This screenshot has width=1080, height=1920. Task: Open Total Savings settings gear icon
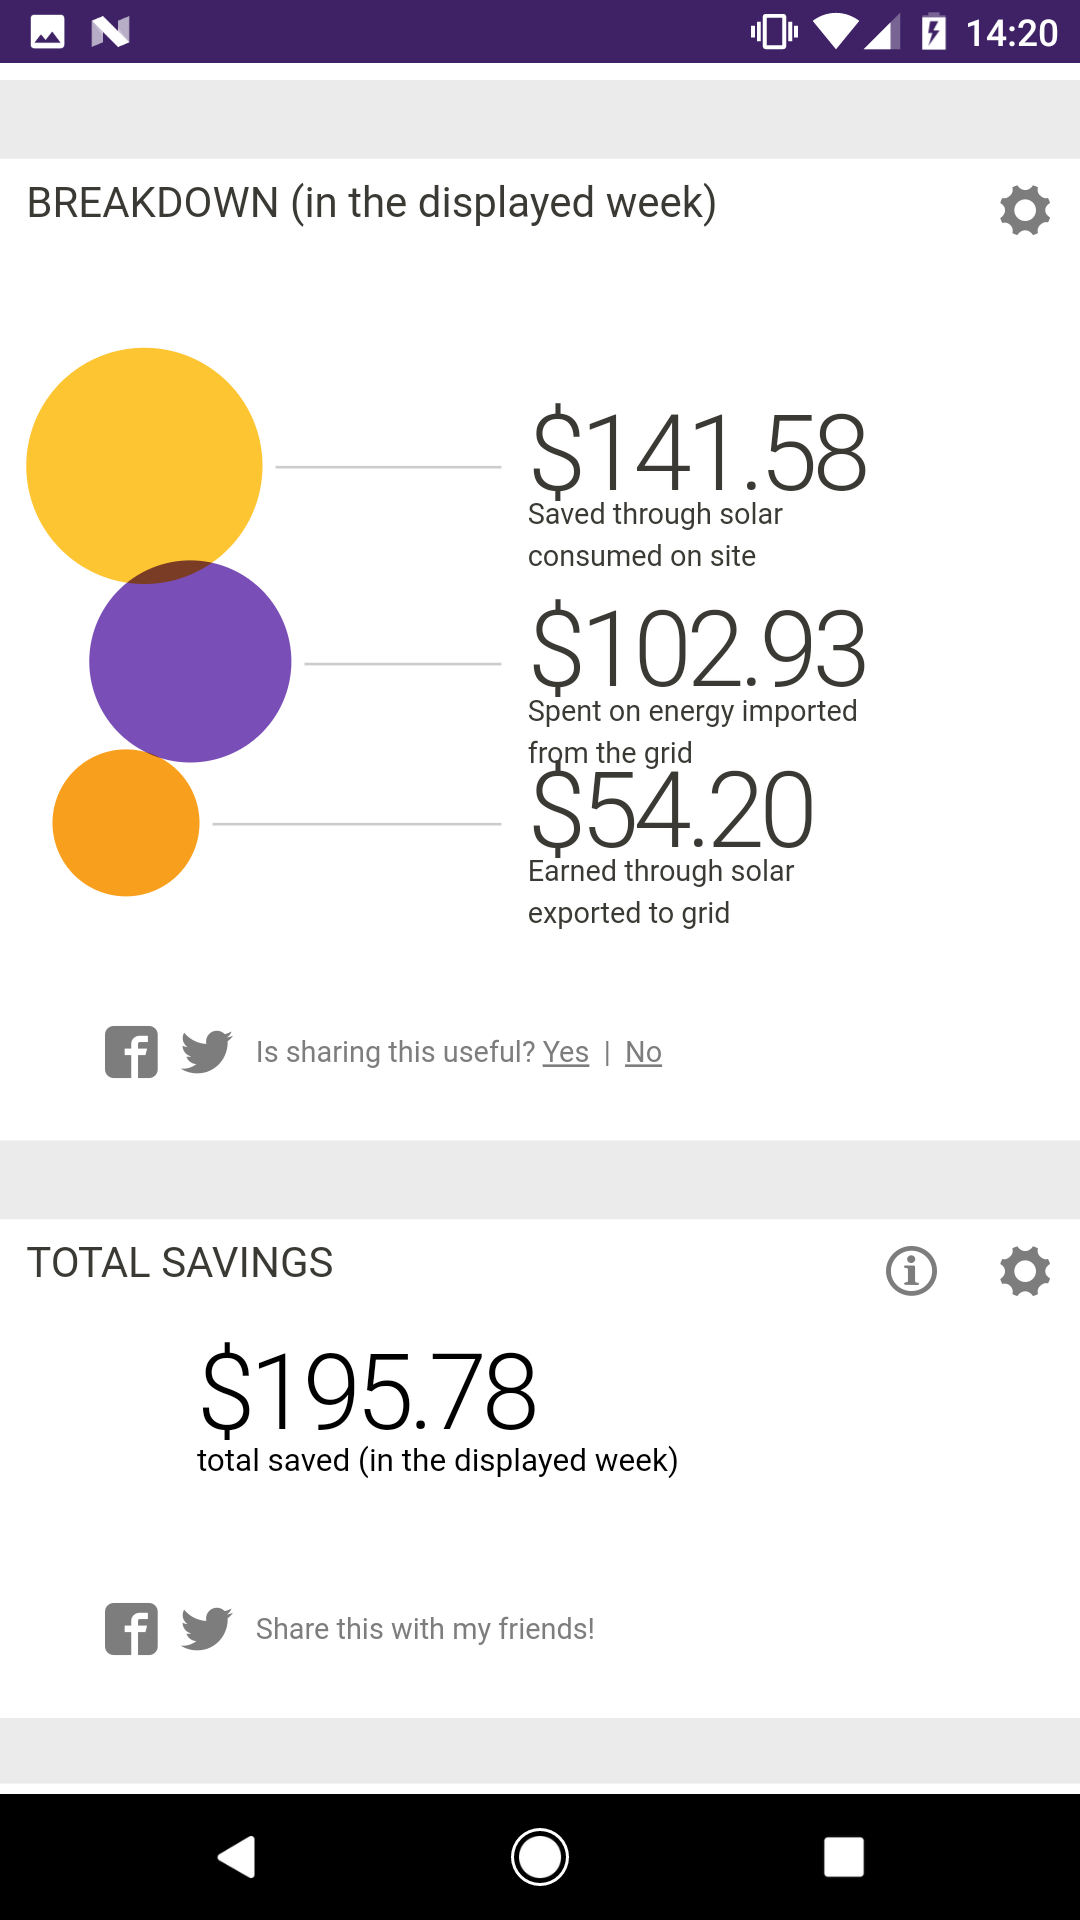[1025, 1271]
